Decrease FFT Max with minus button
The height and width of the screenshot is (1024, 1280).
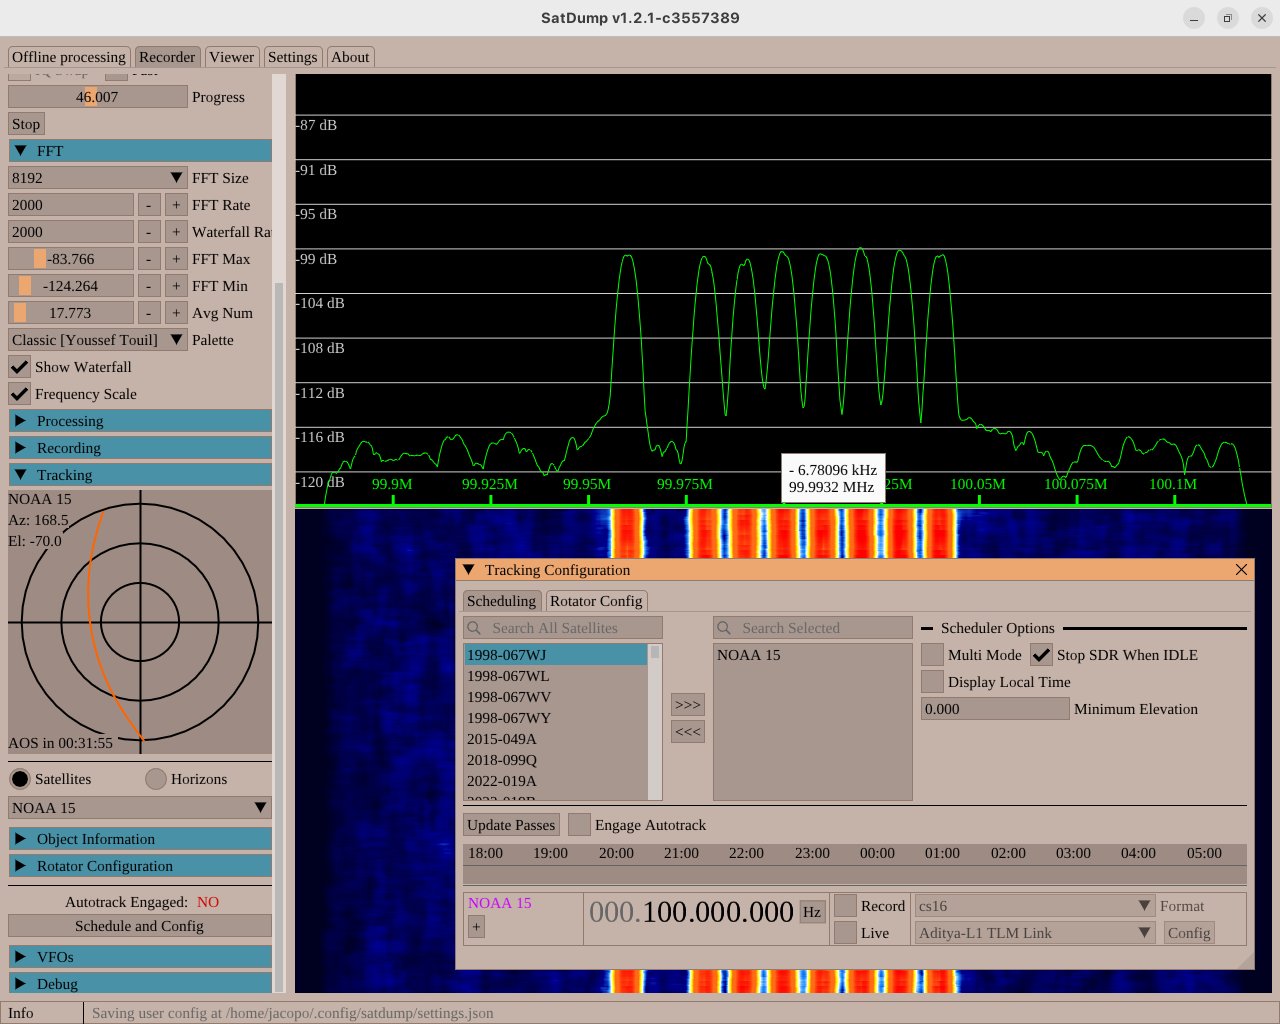149,259
